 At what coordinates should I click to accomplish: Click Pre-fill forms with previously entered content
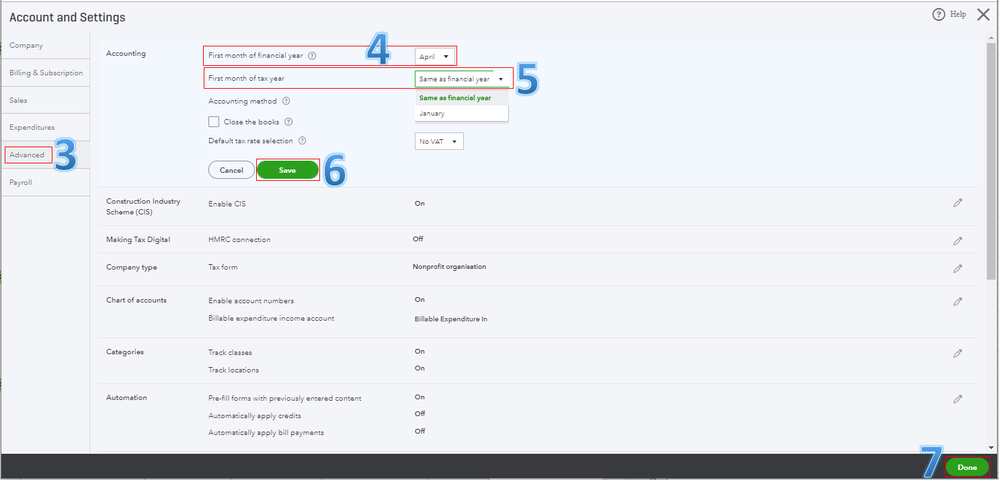[x=285, y=398]
